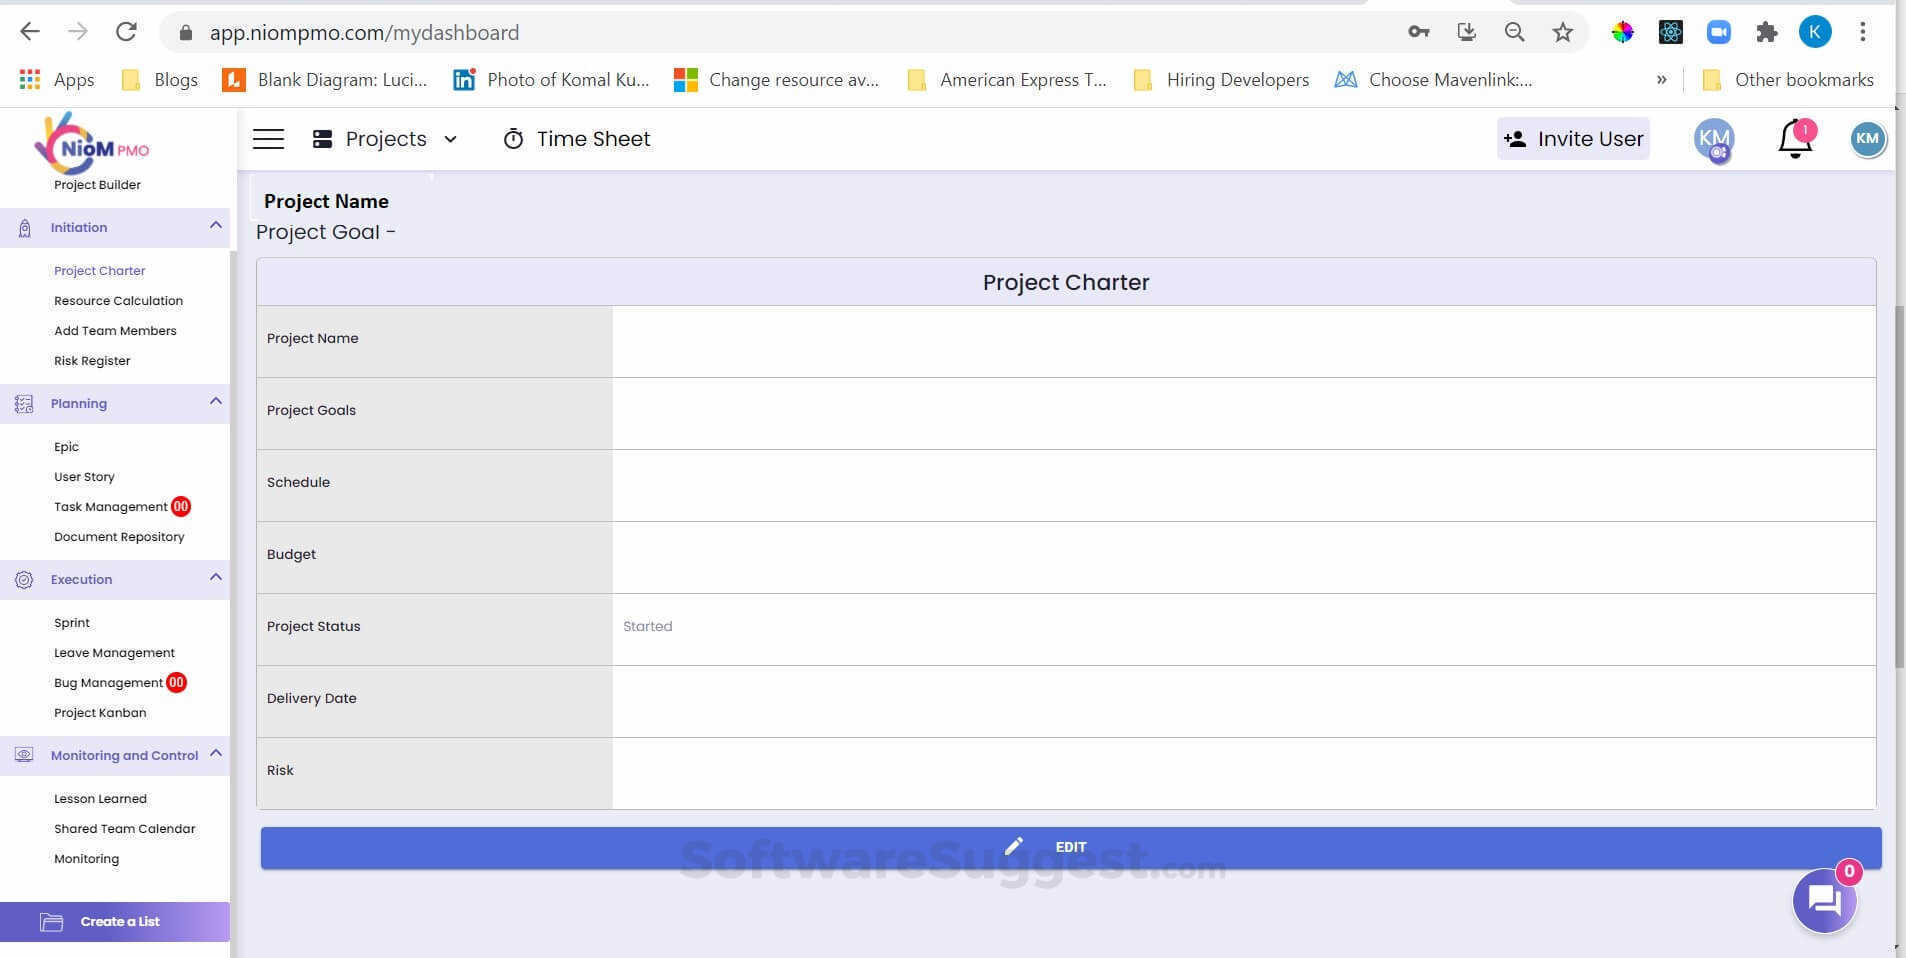Open the hamburger menu icon
The height and width of the screenshot is (958, 1906).
[267, 138]
